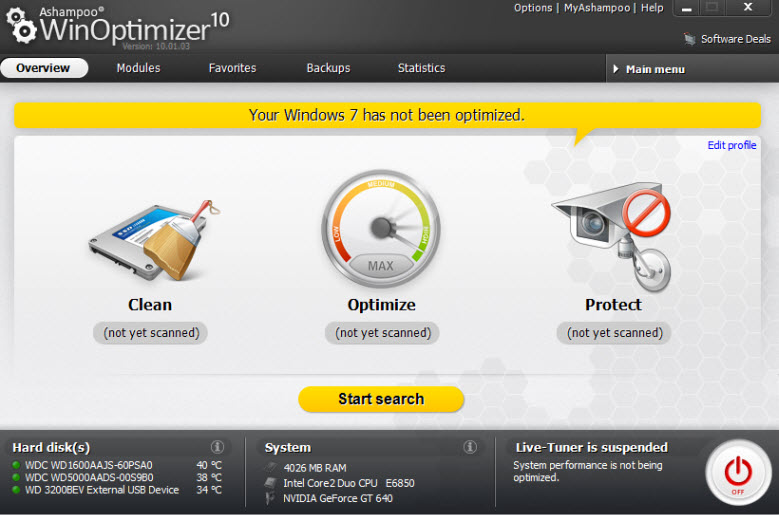Screen dimensions: 779x515
Task: Click the green status dot for WD 3200BEV
Action: point(16,490)
